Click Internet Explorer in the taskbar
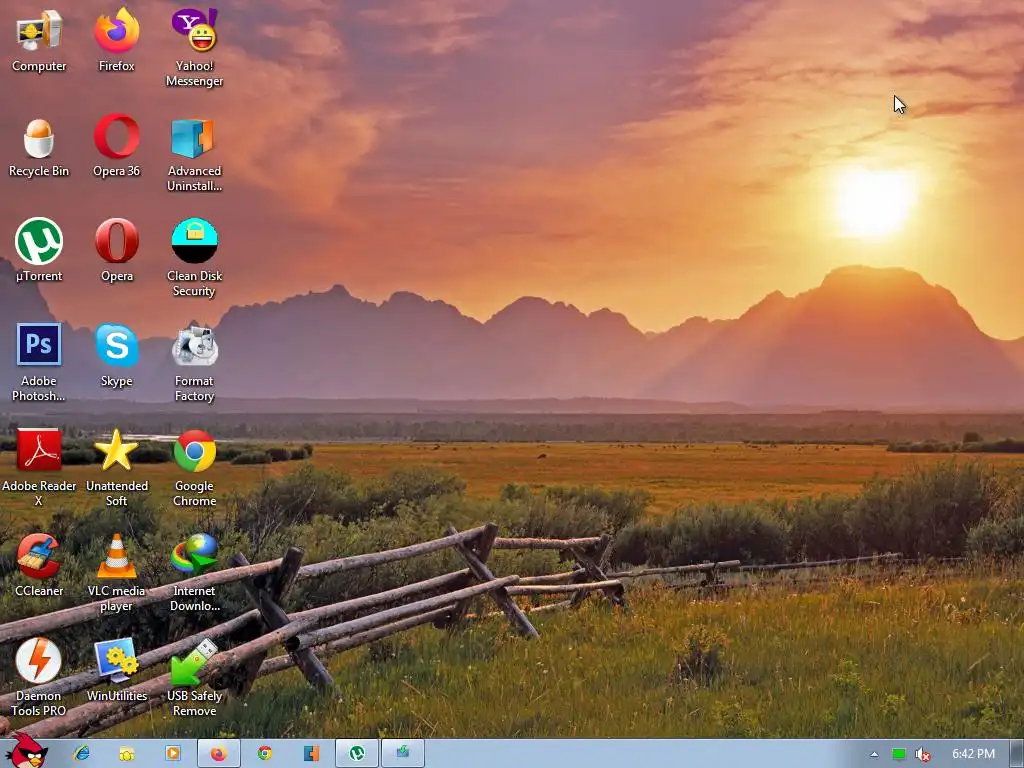 pos(82,754)
